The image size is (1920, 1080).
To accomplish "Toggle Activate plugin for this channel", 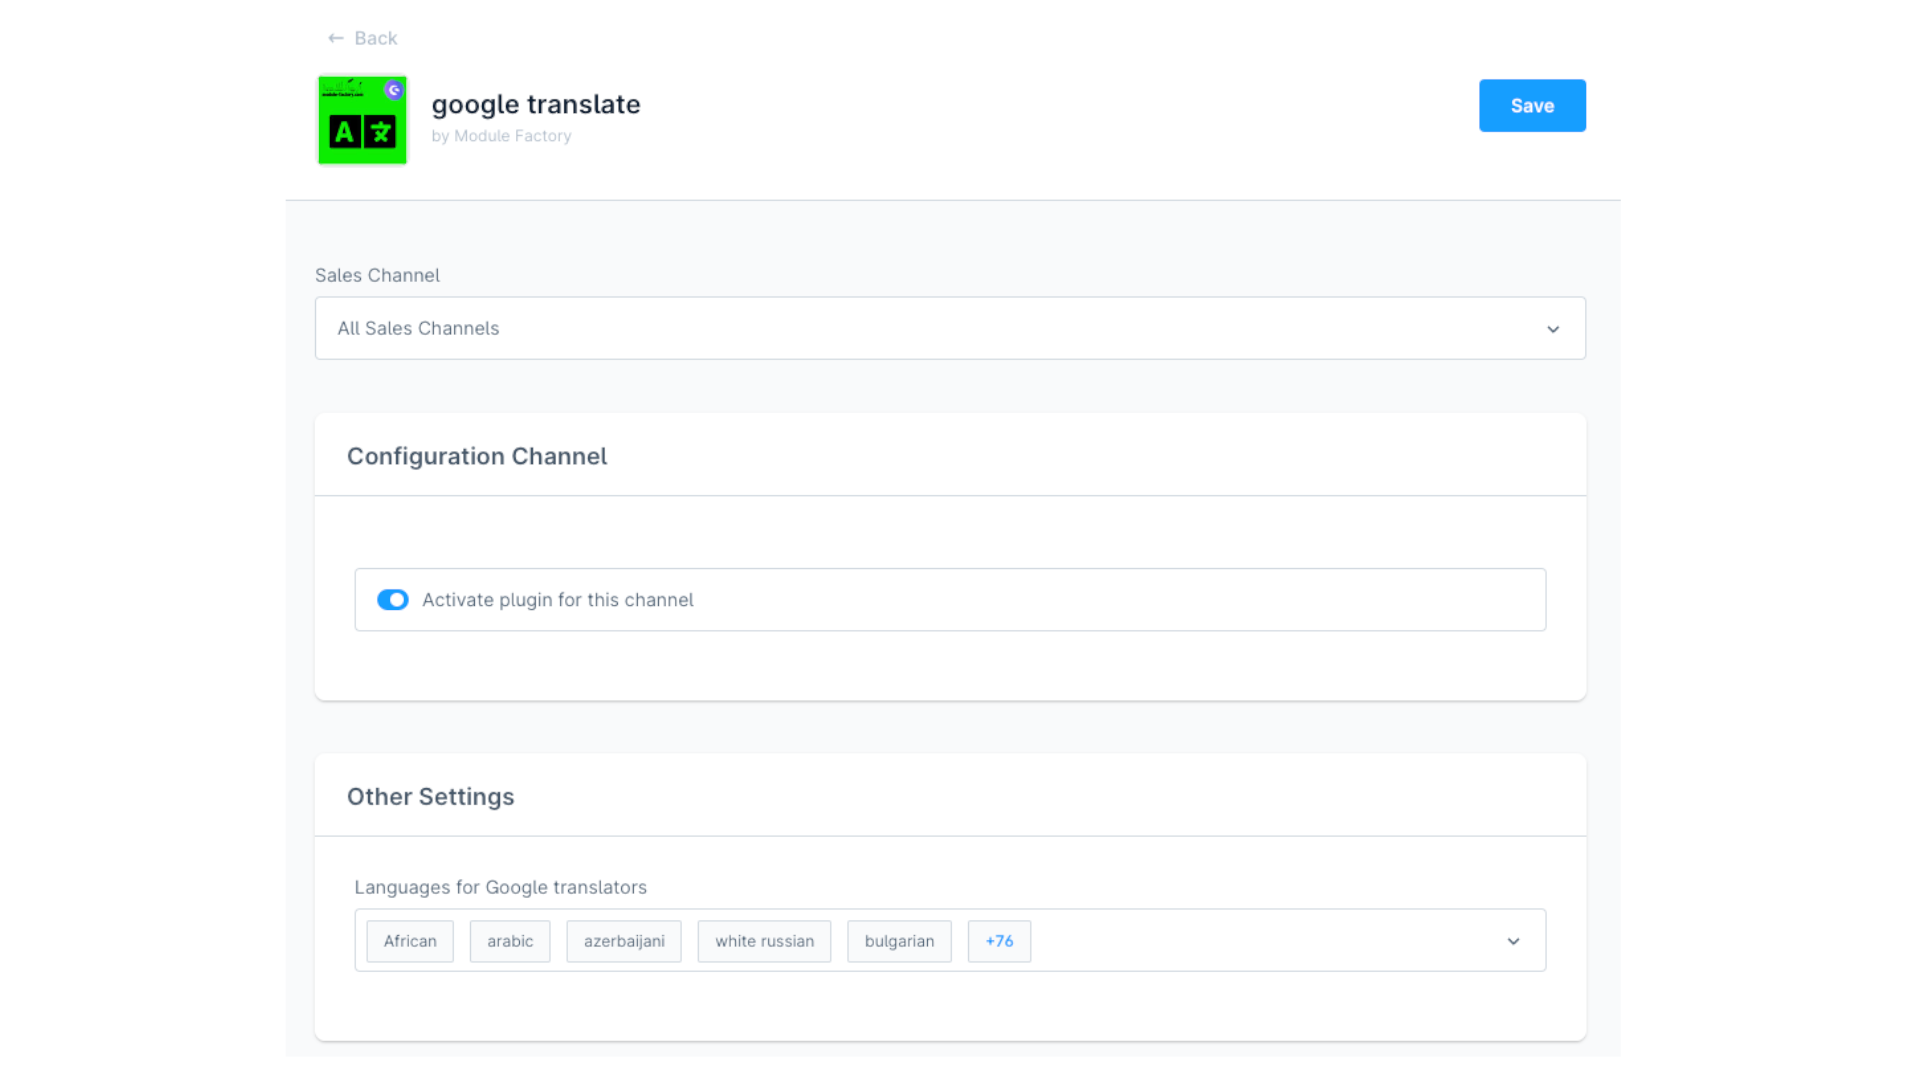I will coord(393,600).
